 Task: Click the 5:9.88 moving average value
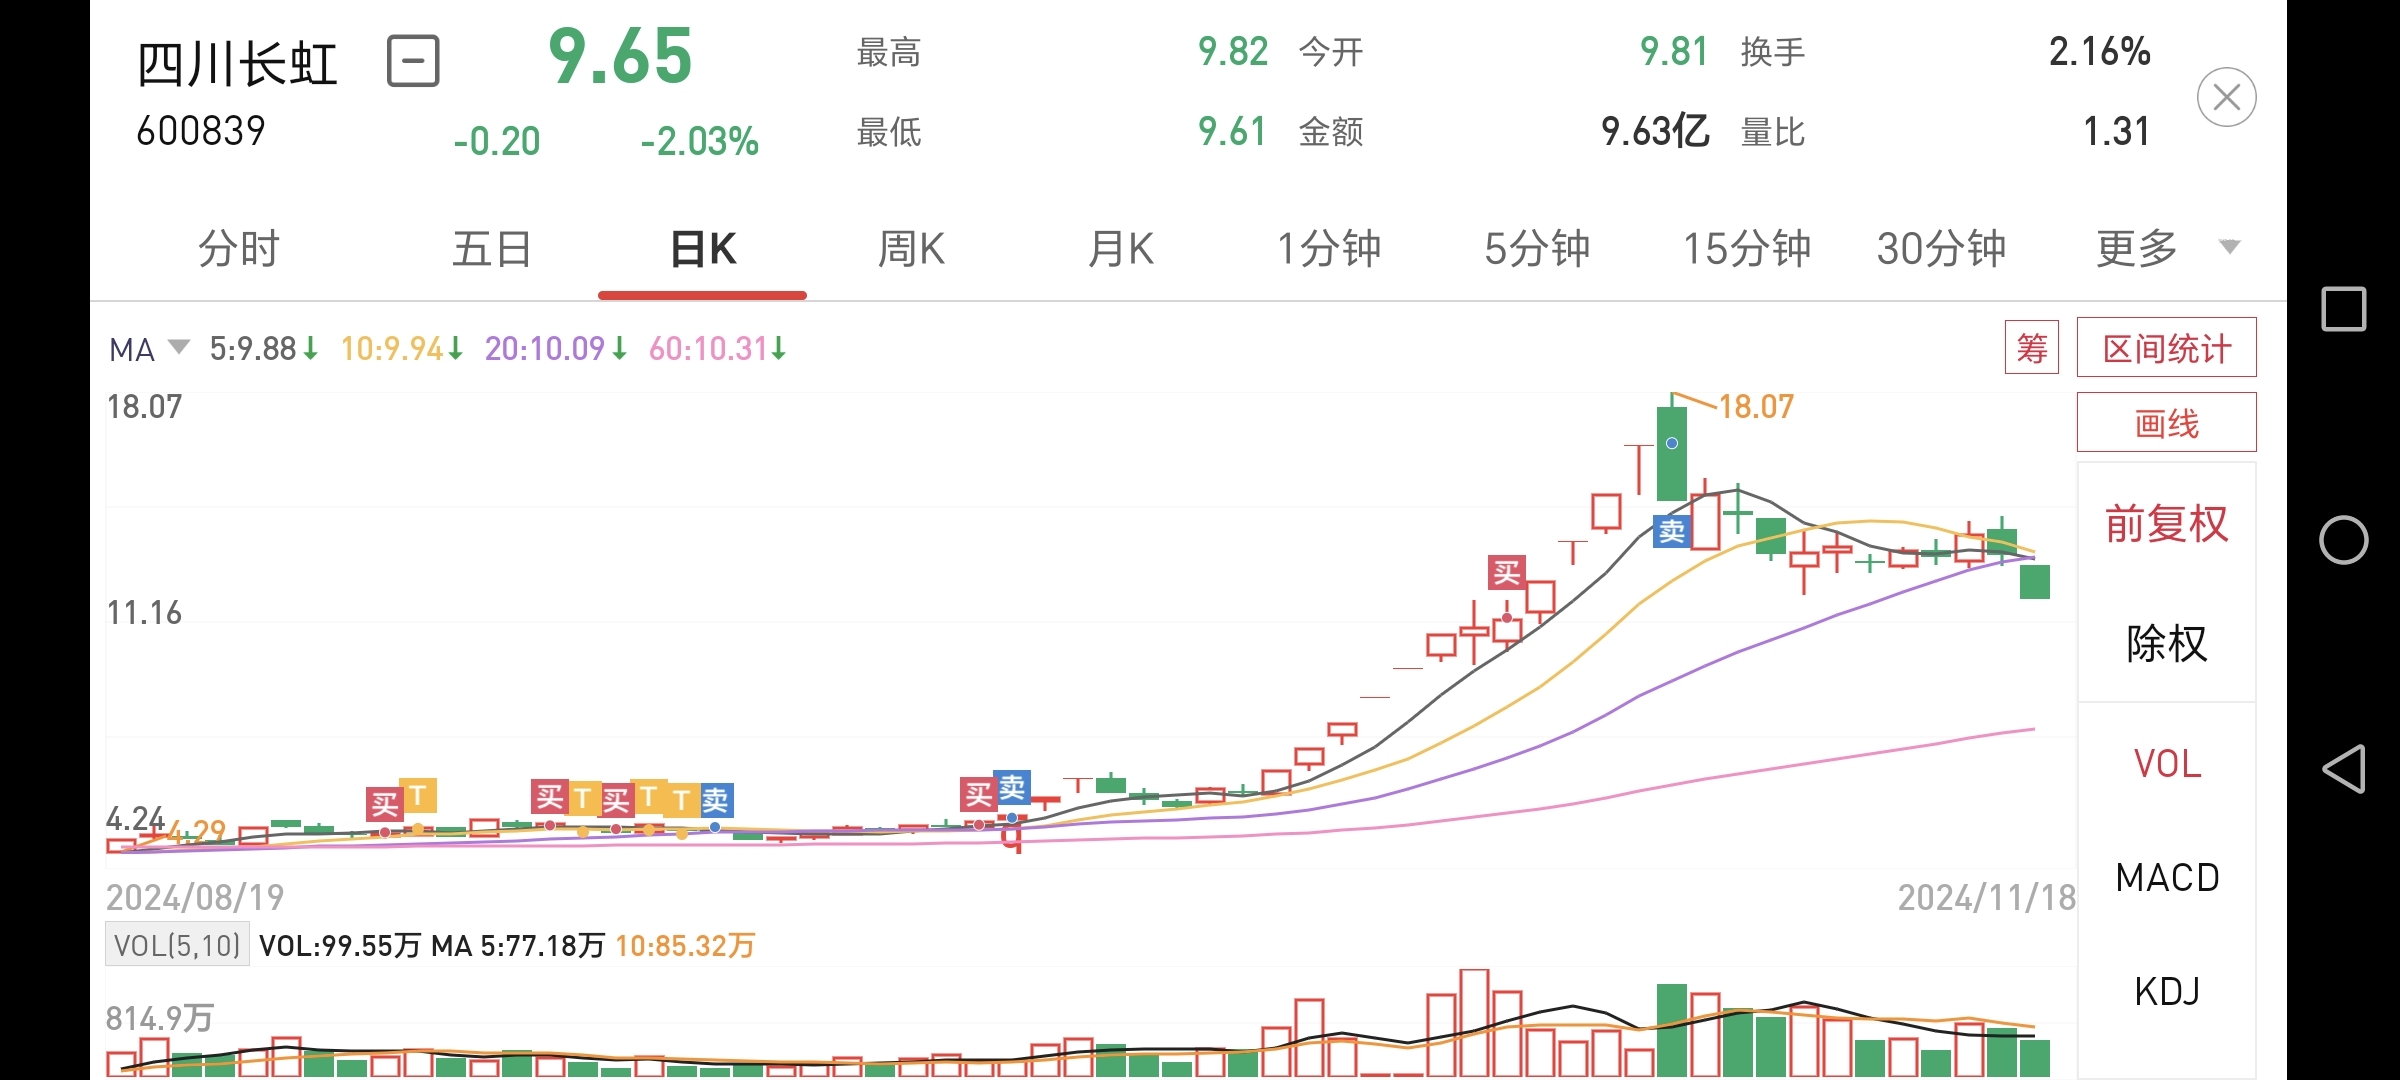tap(263, 349)
